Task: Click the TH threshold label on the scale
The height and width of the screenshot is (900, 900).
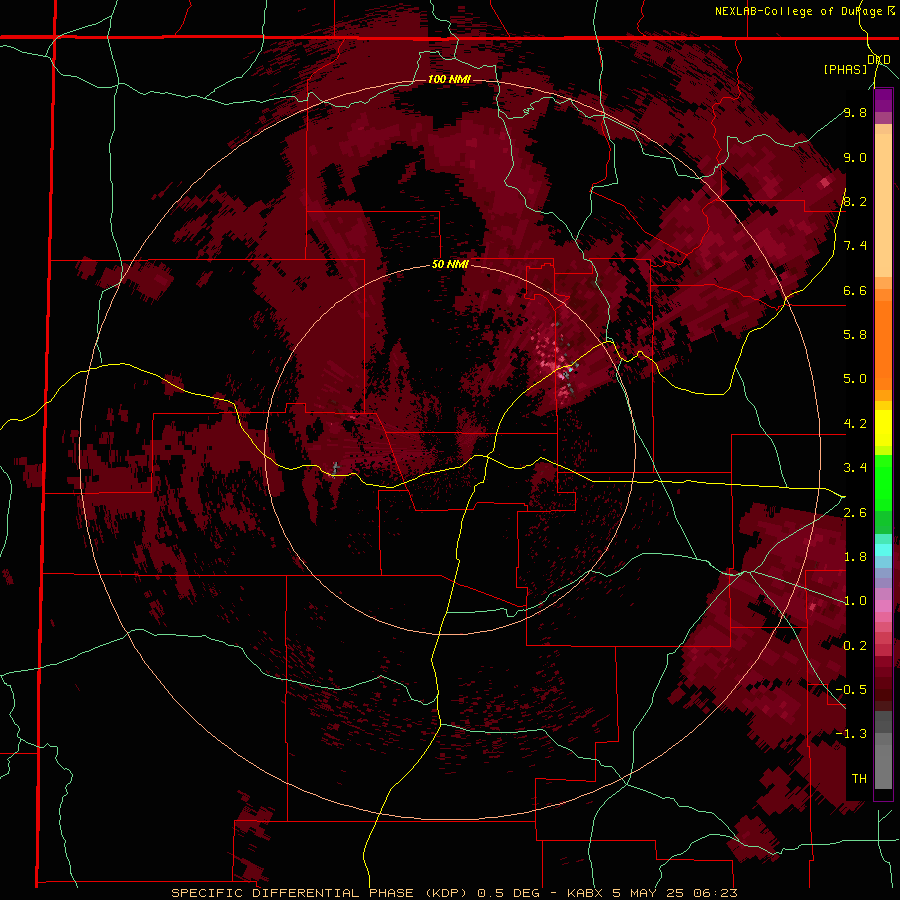Action: [x=859, y=779]
